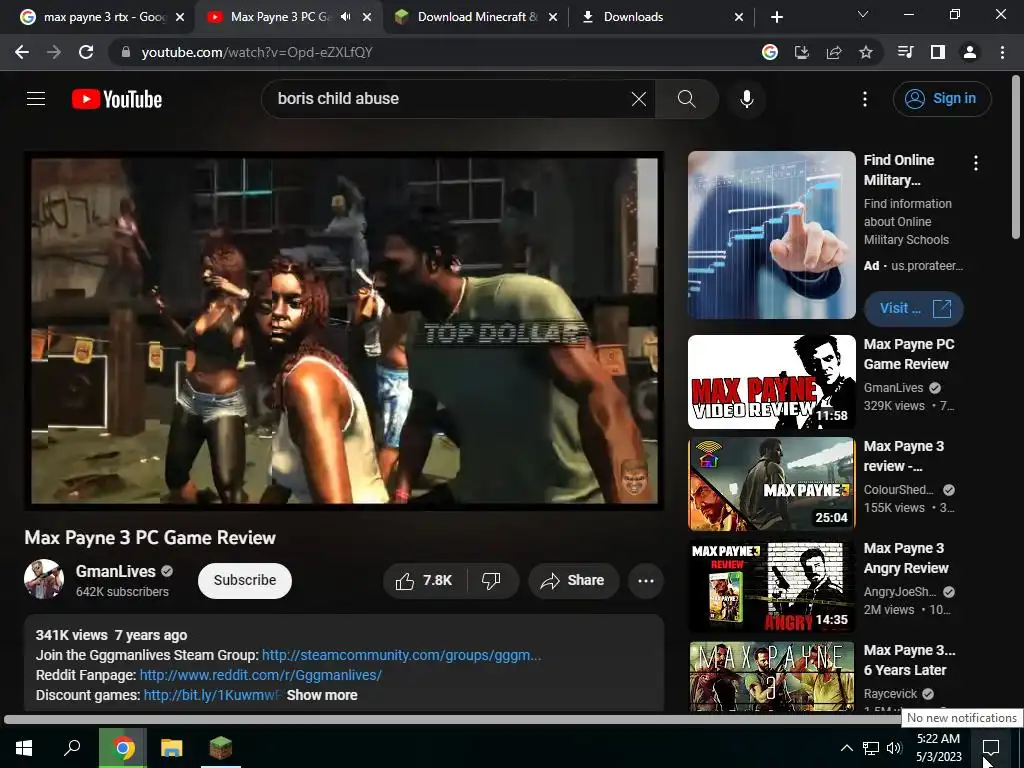Click the vertical page scrollbar

pos(1017,157)
